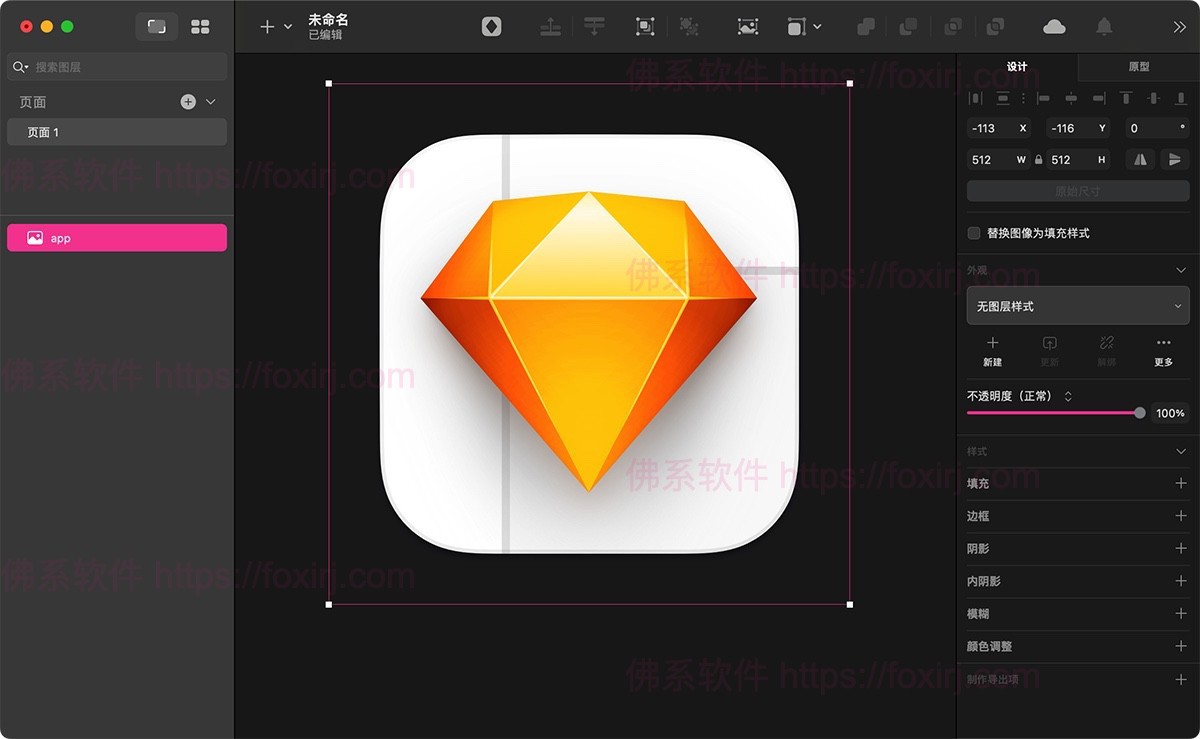Switch to the 原型 tab
This screenshot has height=739, width=1200.
(x=1138, y=67)
